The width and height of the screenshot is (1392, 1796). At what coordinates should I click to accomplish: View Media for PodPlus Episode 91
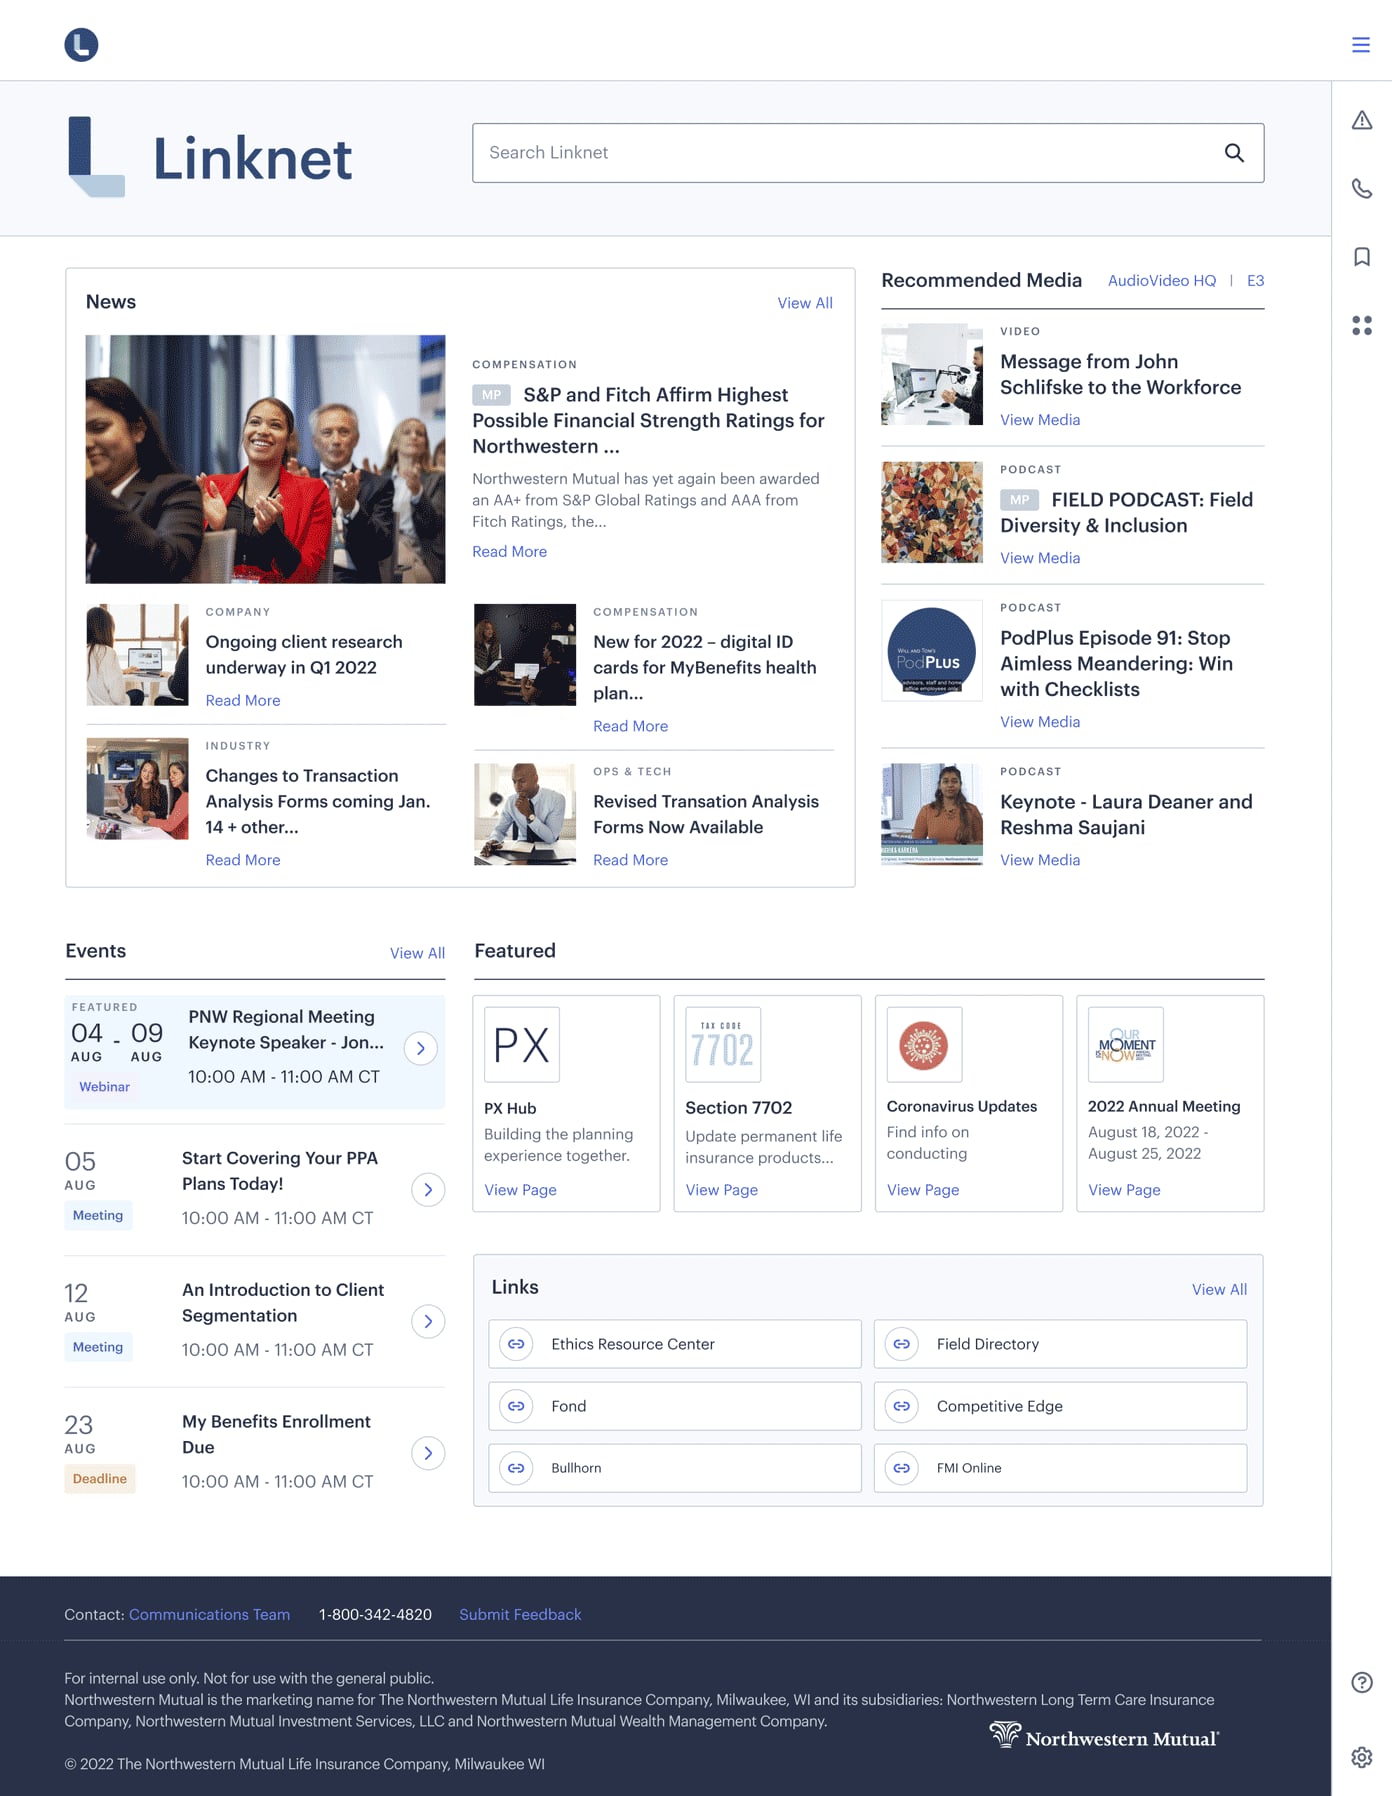tap(1040, 722)
